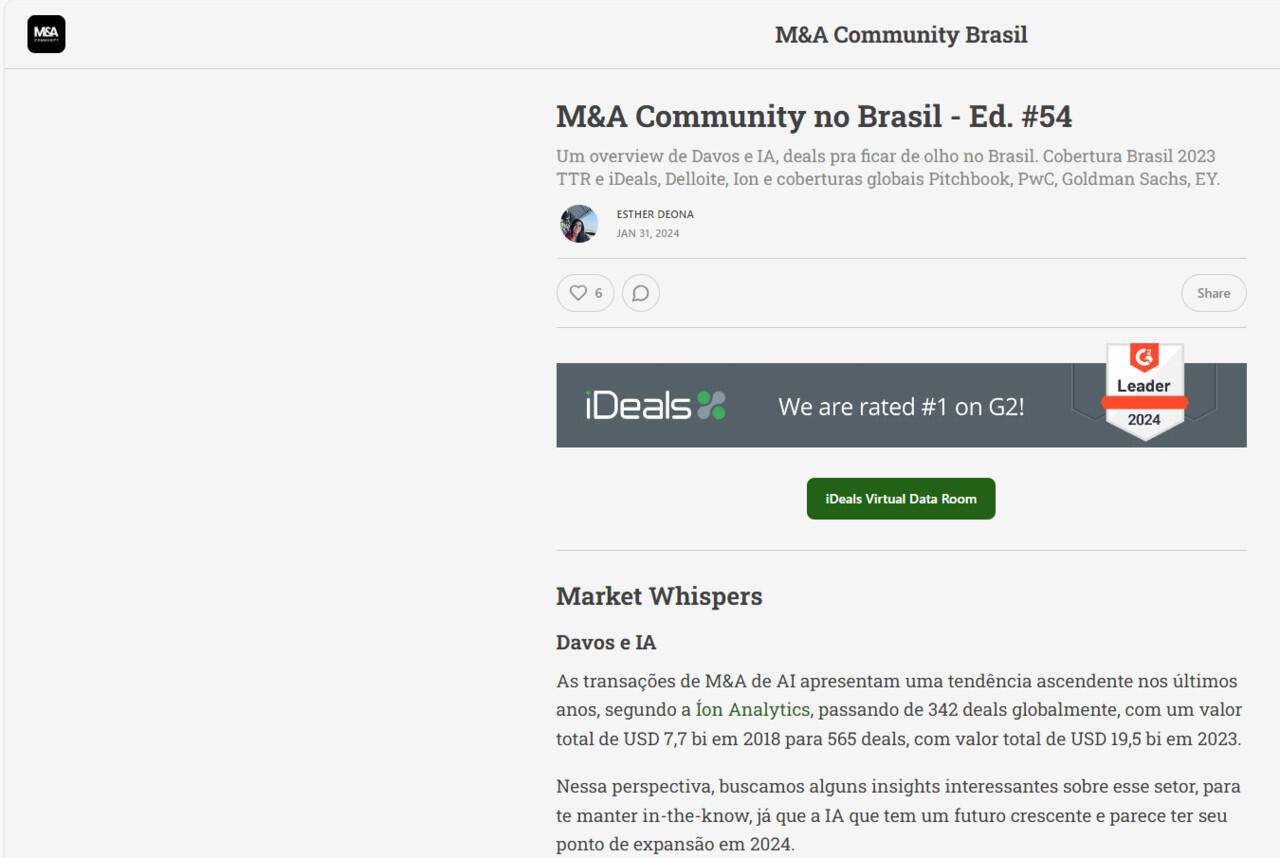Click the article title Ed. #54 heading
The width and height of the screenshot is (1280, 858).
pos(814,117)
